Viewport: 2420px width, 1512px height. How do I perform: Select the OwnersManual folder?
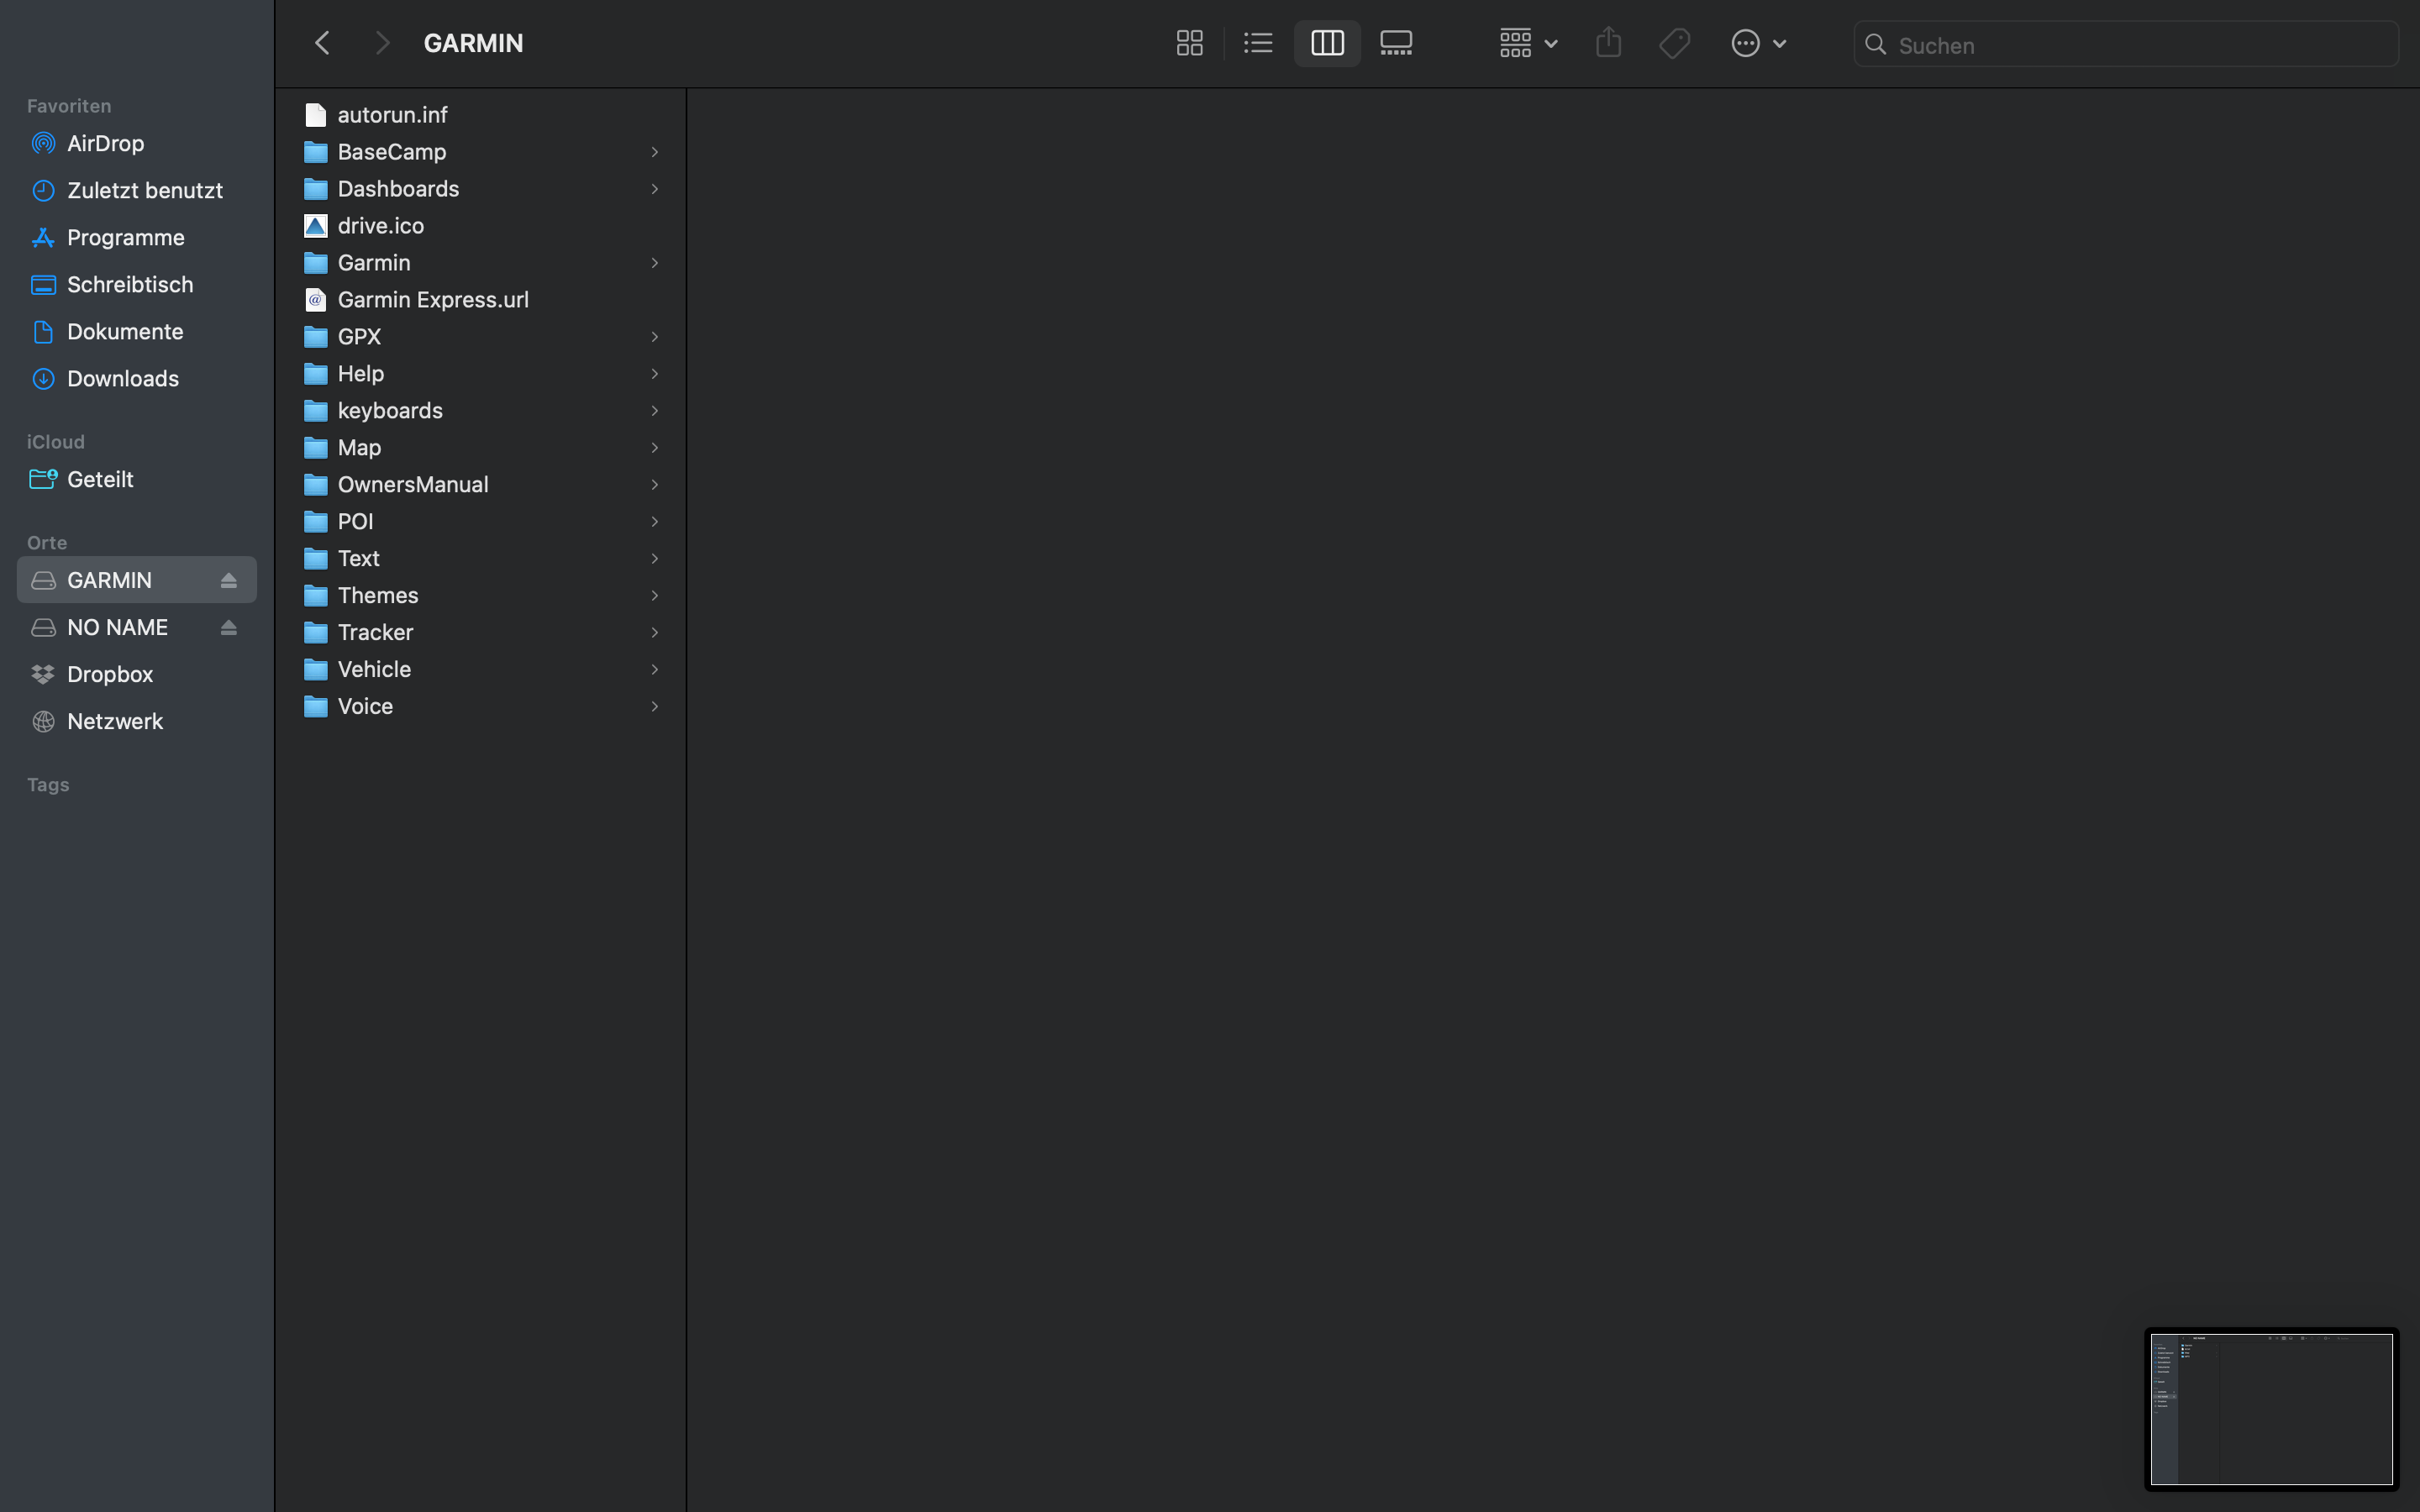coord(481,485)
